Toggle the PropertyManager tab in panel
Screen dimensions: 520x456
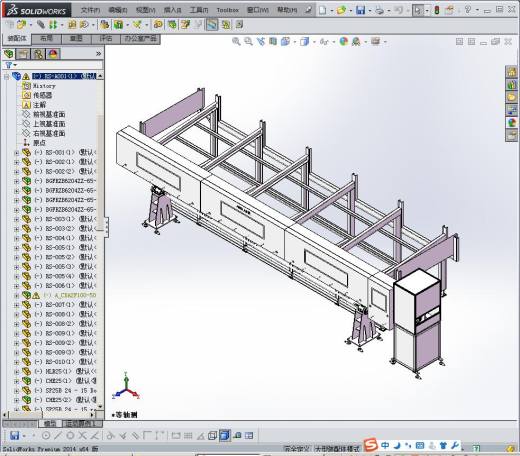23,54
